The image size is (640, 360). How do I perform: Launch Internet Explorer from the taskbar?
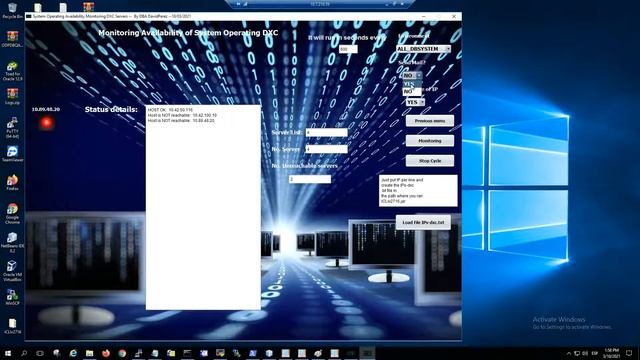(x=73, y=353)
